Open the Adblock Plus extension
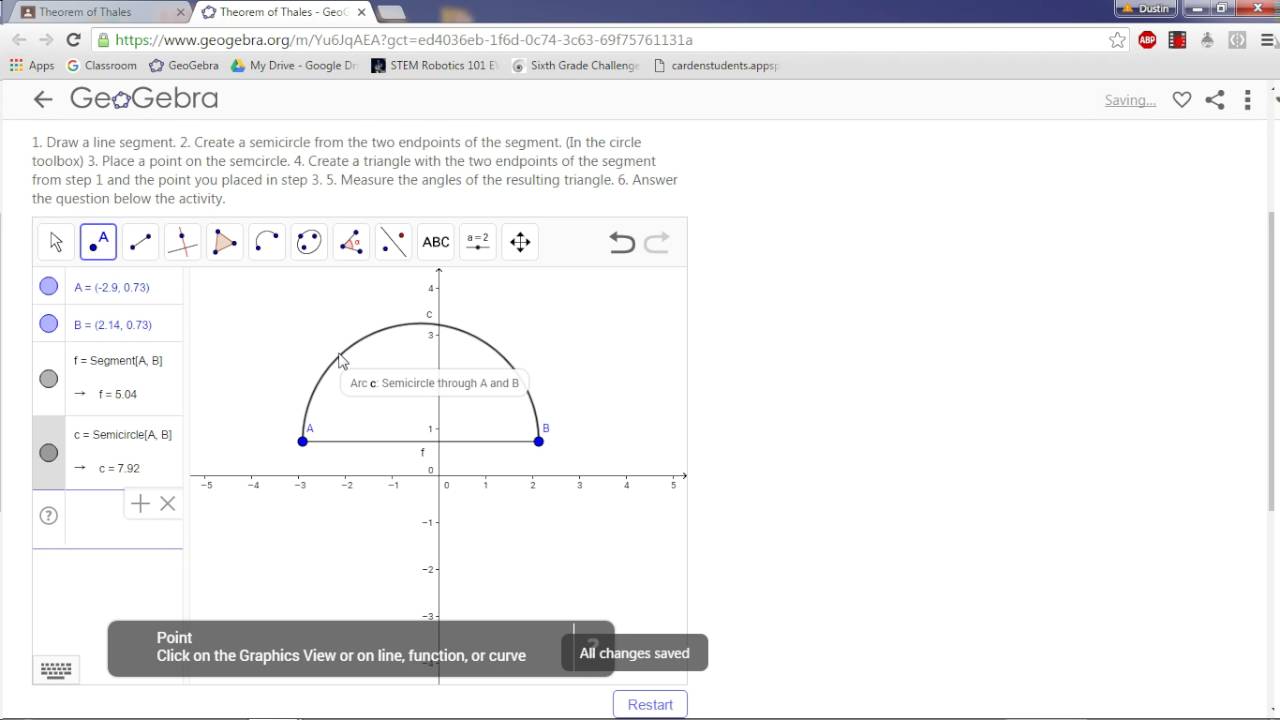The image size is (1280, 720). click(1147, 40)
